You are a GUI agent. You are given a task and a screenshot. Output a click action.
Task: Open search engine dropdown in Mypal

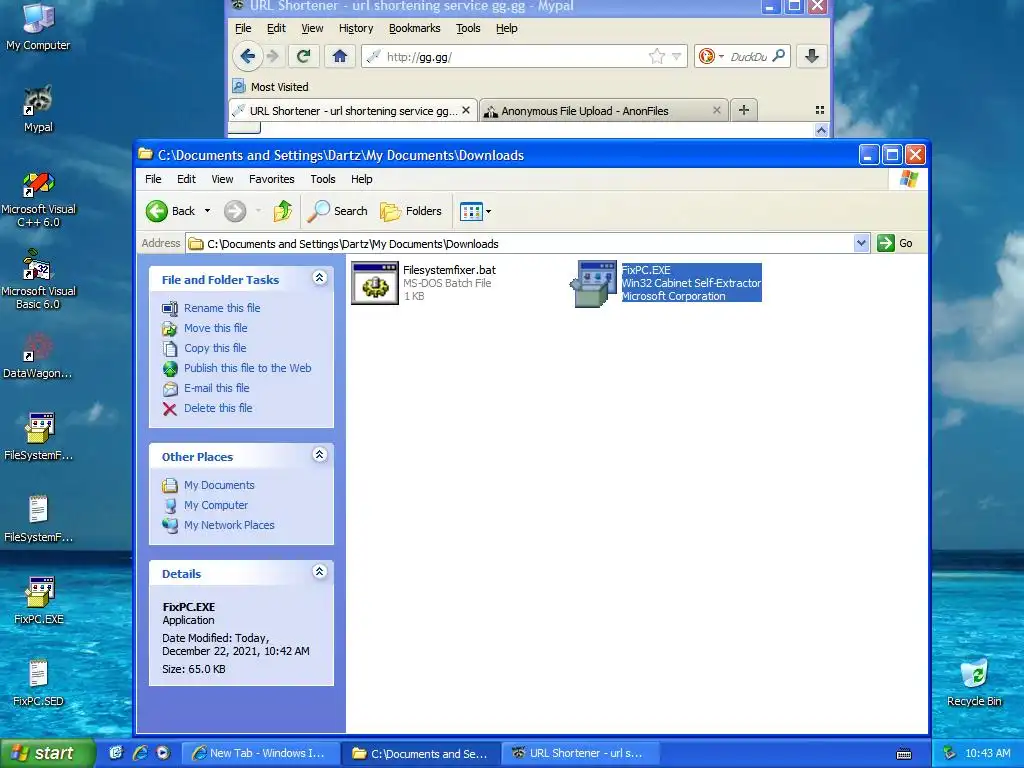point(721,56)
